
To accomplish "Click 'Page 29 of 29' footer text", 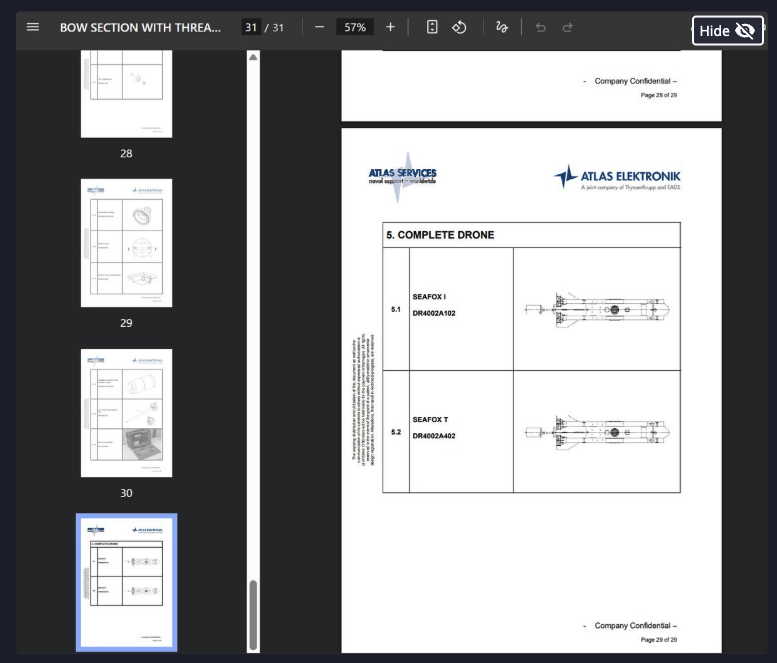I will (x=659, y=640).
